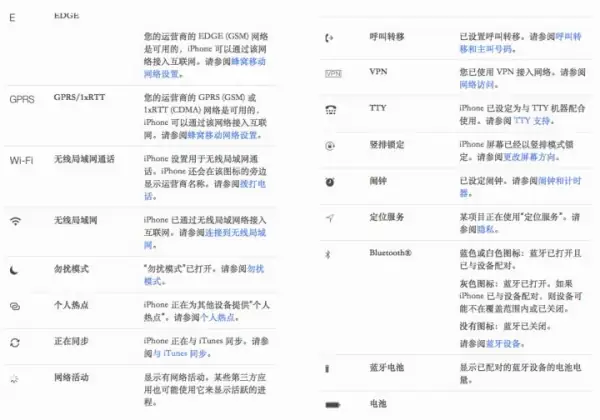This screenshot has height=420, width=600.
Task: Click the E status icon for EDGE
Action: click(x=12, y=18)
